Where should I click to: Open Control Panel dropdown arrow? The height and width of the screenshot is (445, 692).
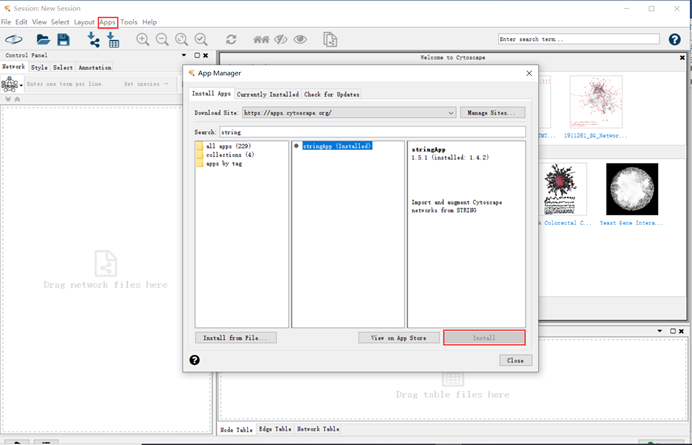pos(184,55)
